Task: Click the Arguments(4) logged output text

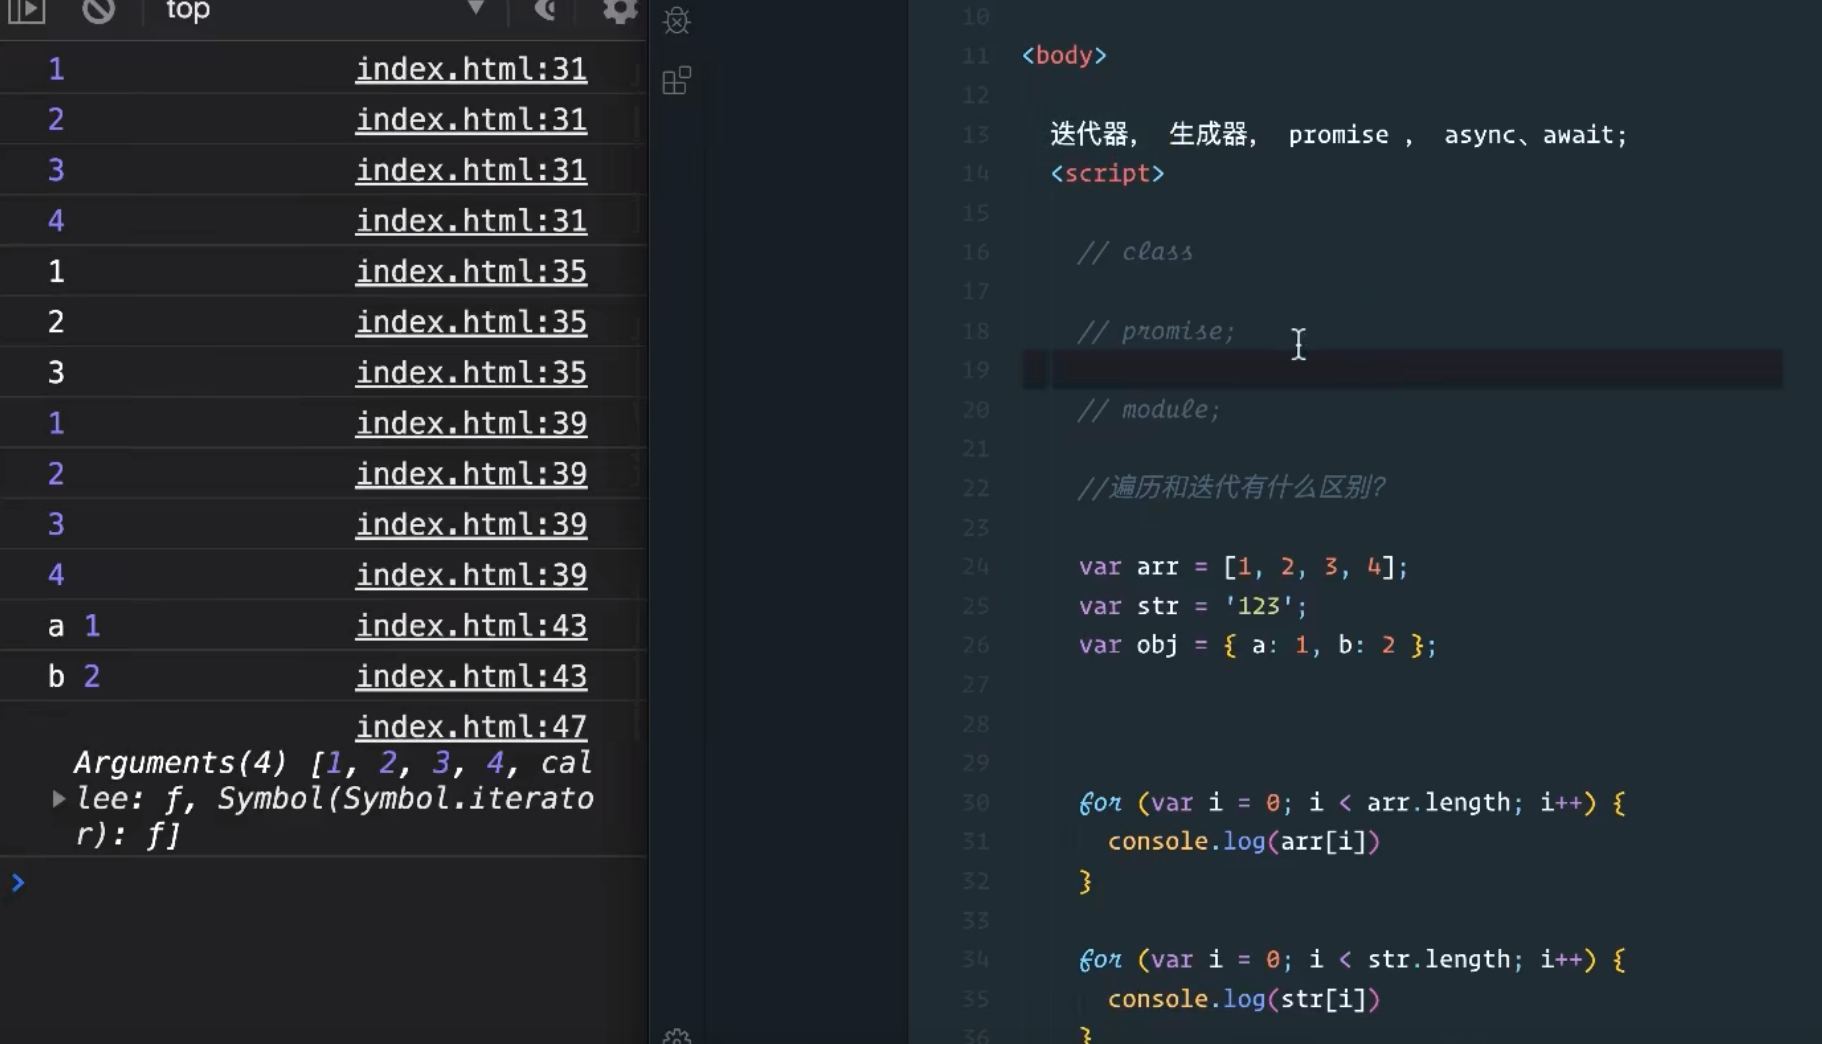Action: point(334,799)
